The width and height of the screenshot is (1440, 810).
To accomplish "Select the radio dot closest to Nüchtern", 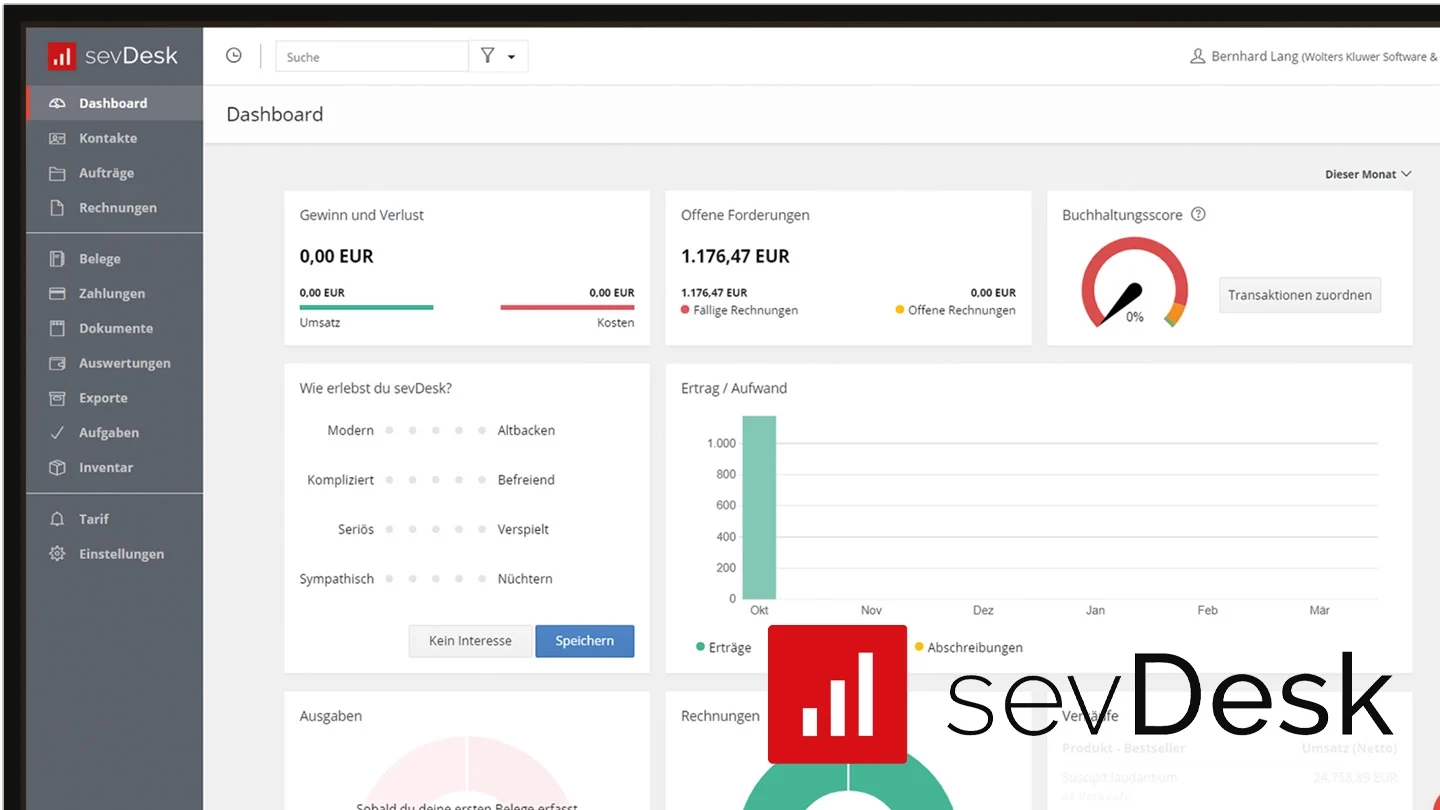I will tap(482, 578).
